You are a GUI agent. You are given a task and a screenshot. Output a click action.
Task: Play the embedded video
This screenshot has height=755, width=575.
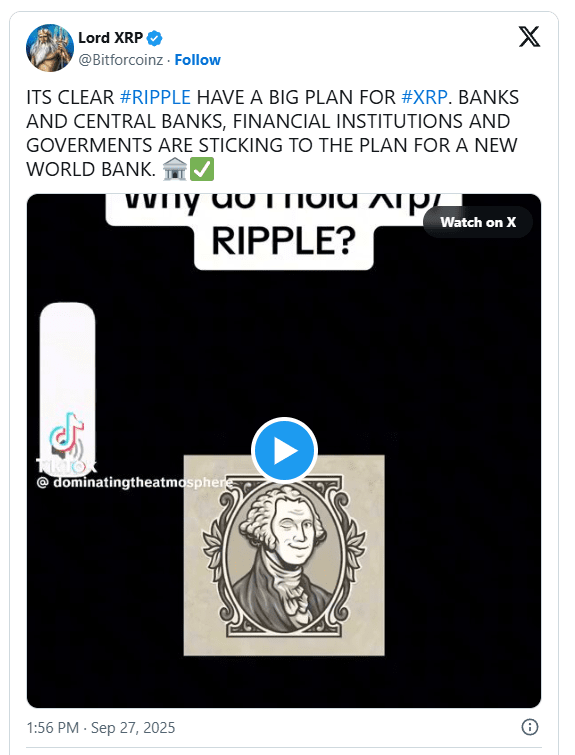284,450
